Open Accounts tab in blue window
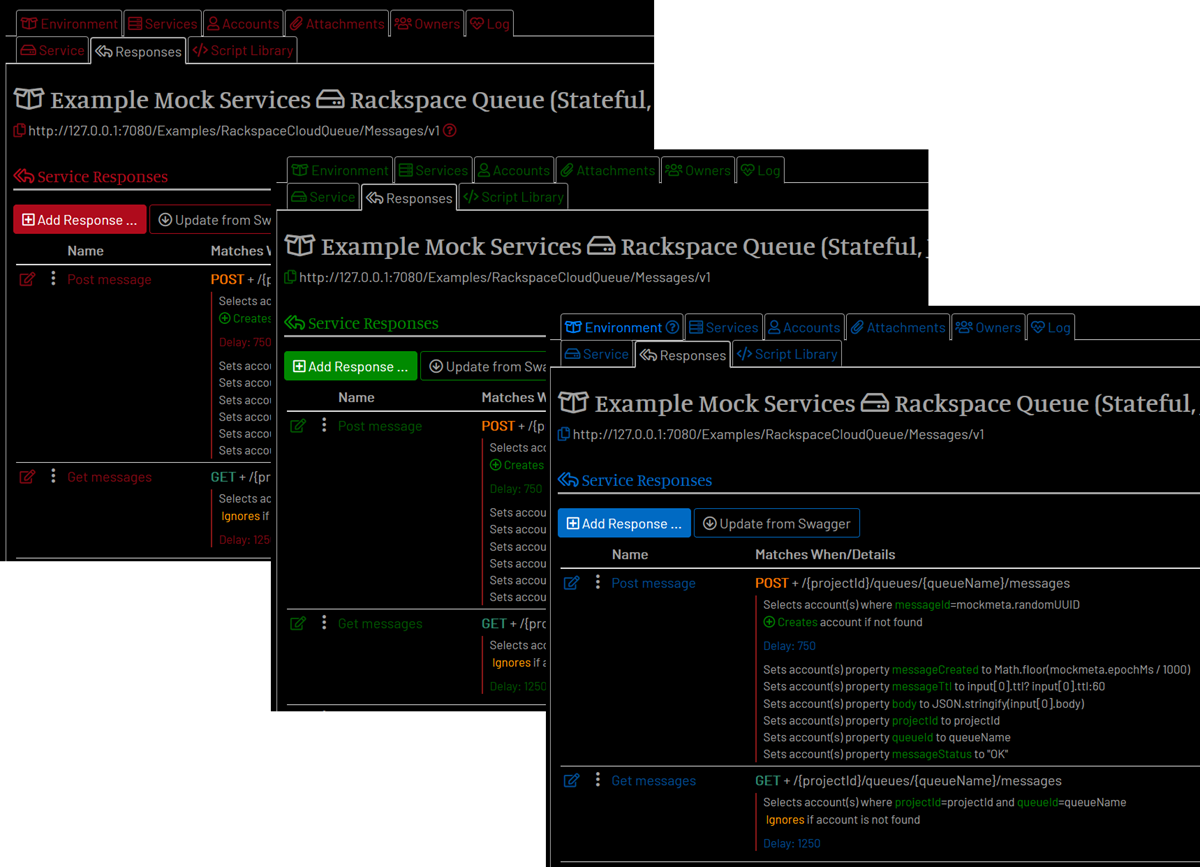Image resolution: width=1200 pixels, height=867 pixels. coord(803,327)
